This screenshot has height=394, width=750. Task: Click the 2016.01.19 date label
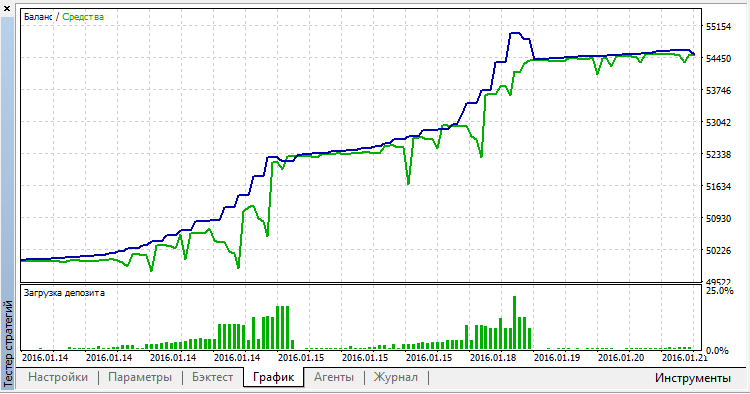[557, 358]
